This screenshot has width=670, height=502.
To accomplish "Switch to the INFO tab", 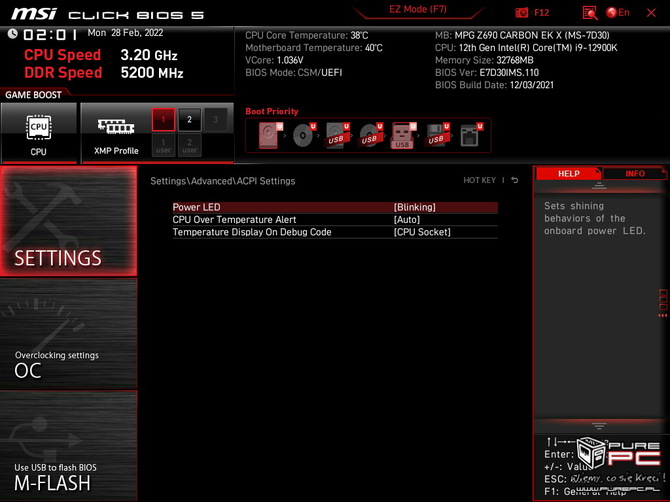I will (x=635, y=173).
